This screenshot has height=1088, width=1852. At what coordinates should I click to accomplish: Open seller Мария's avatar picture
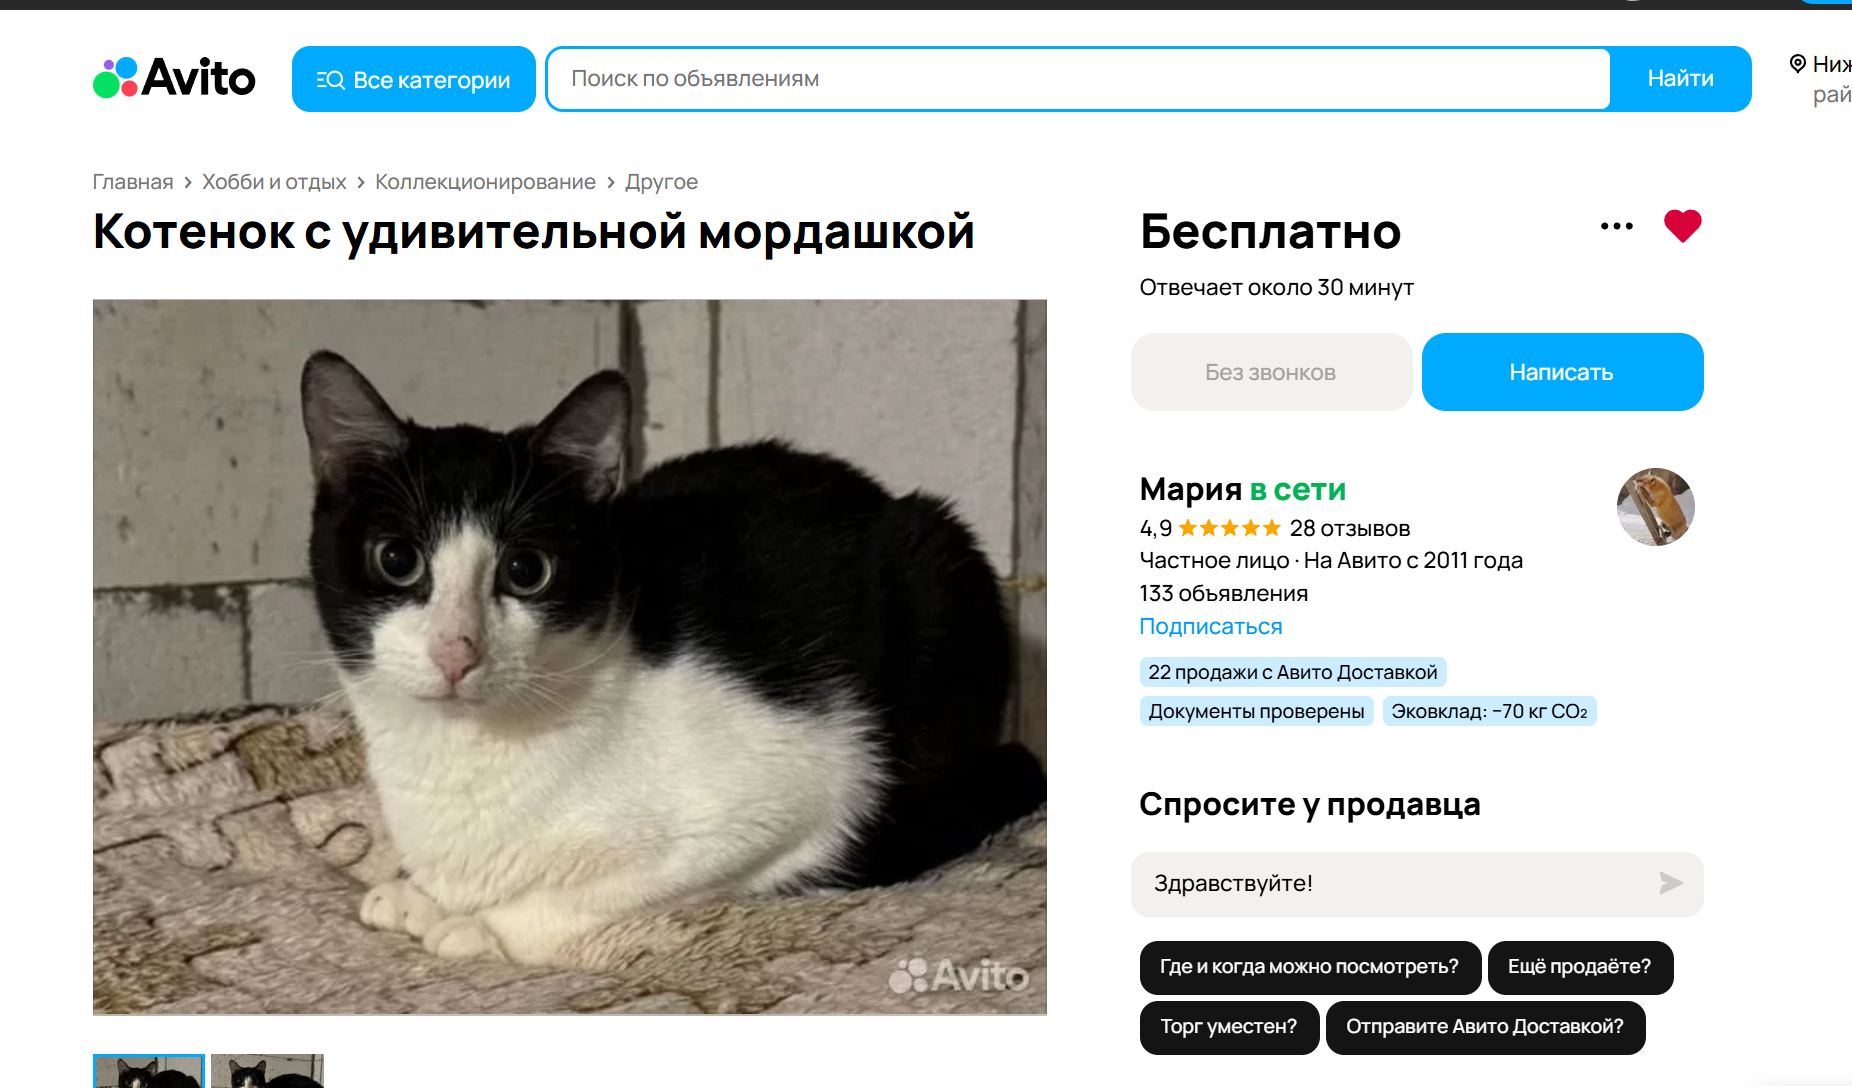(1655, 507)
